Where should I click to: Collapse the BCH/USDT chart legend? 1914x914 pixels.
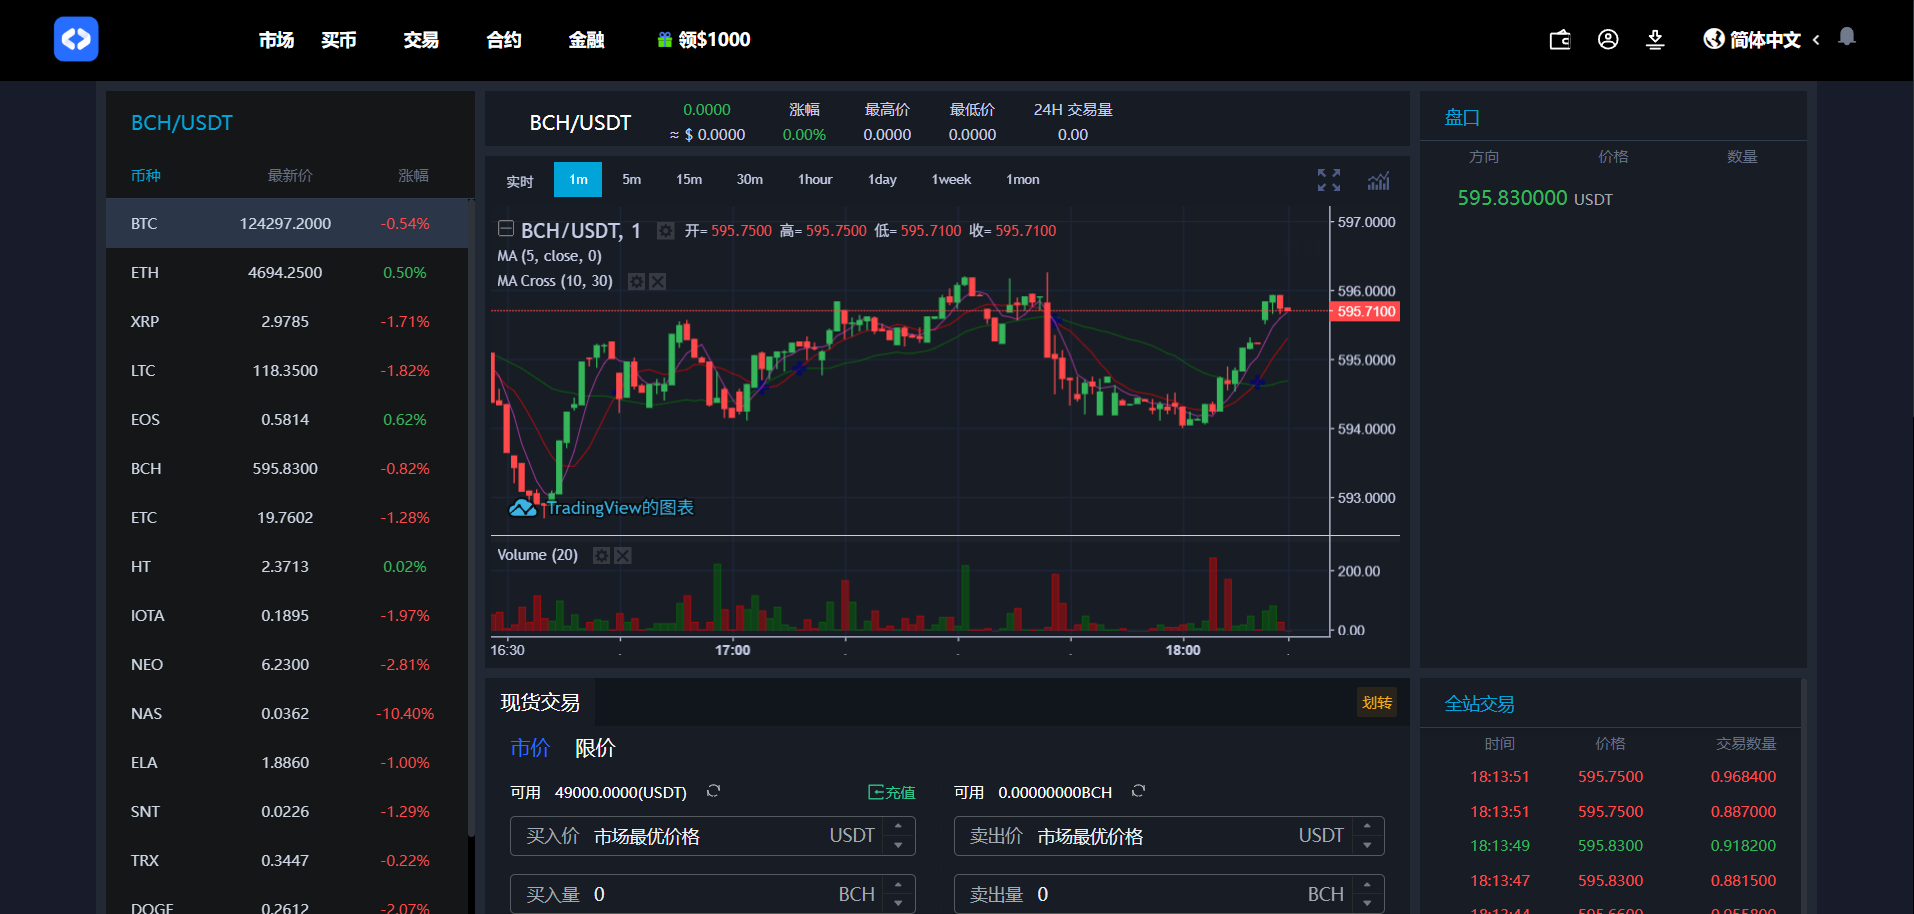pyautogui.click(x=506, y=229)
